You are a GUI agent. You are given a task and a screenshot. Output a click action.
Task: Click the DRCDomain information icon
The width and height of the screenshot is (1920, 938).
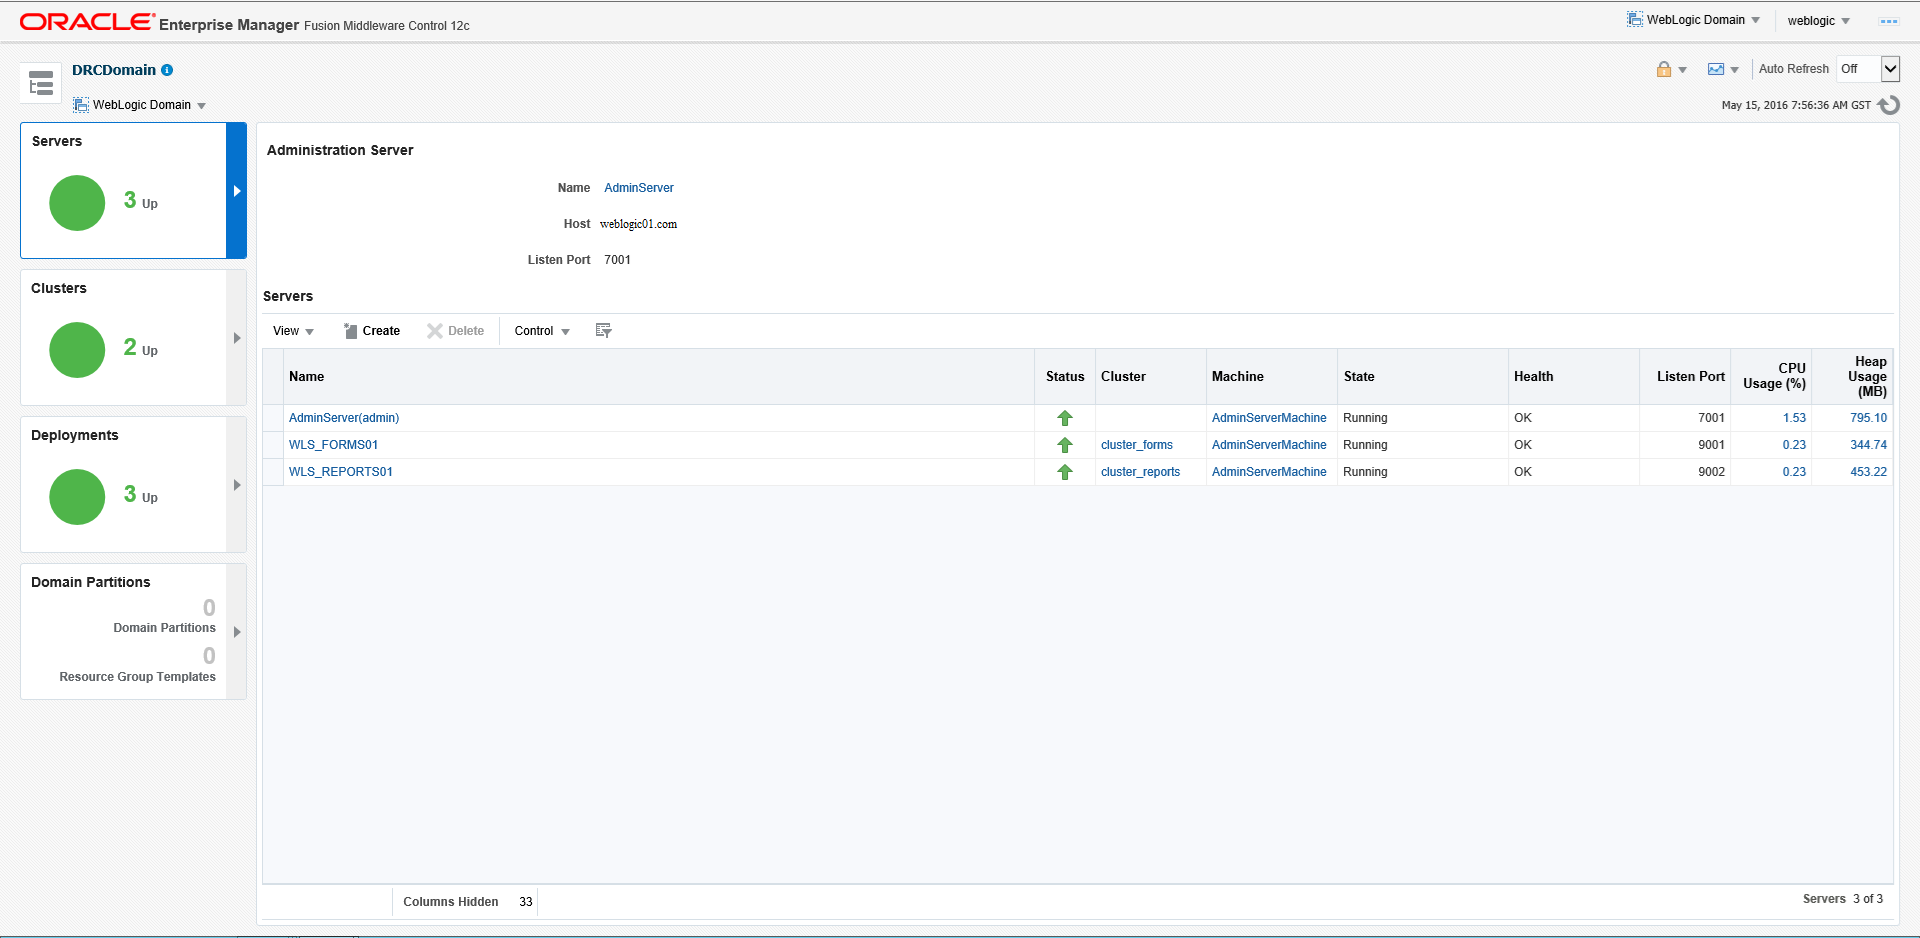(167, 70)
